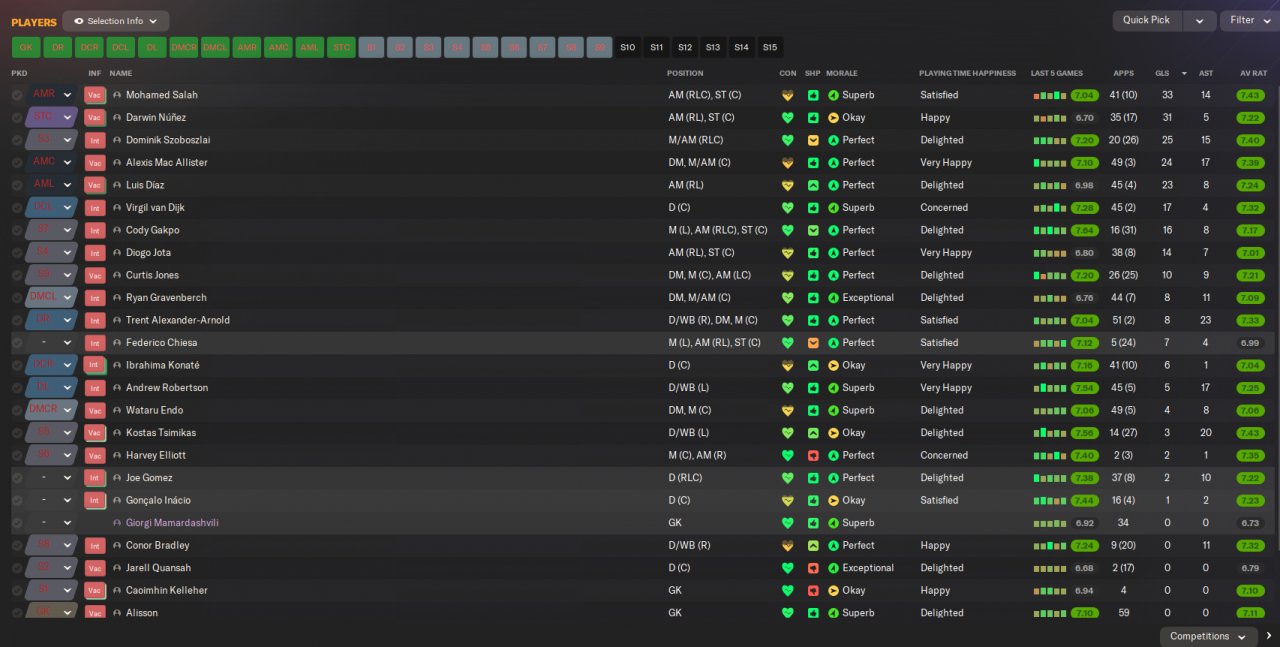
Task: Click Mohamed Salah's condition heart icon
Action: point(788,95)
